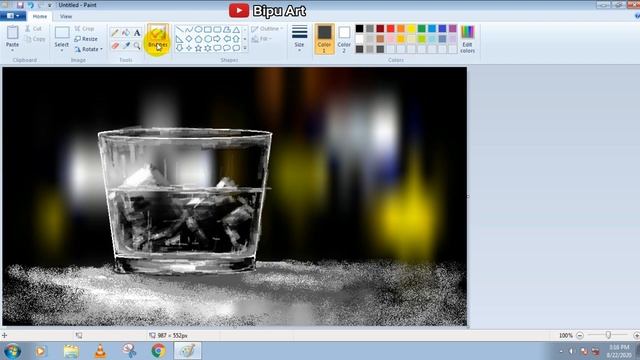640x360 pixels.
Task: Click the Resize button
Action: [x=86, y=39]
